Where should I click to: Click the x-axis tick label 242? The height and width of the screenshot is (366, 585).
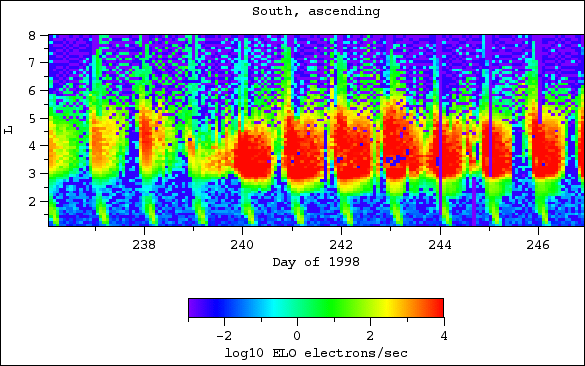click(x=341, y=245)
